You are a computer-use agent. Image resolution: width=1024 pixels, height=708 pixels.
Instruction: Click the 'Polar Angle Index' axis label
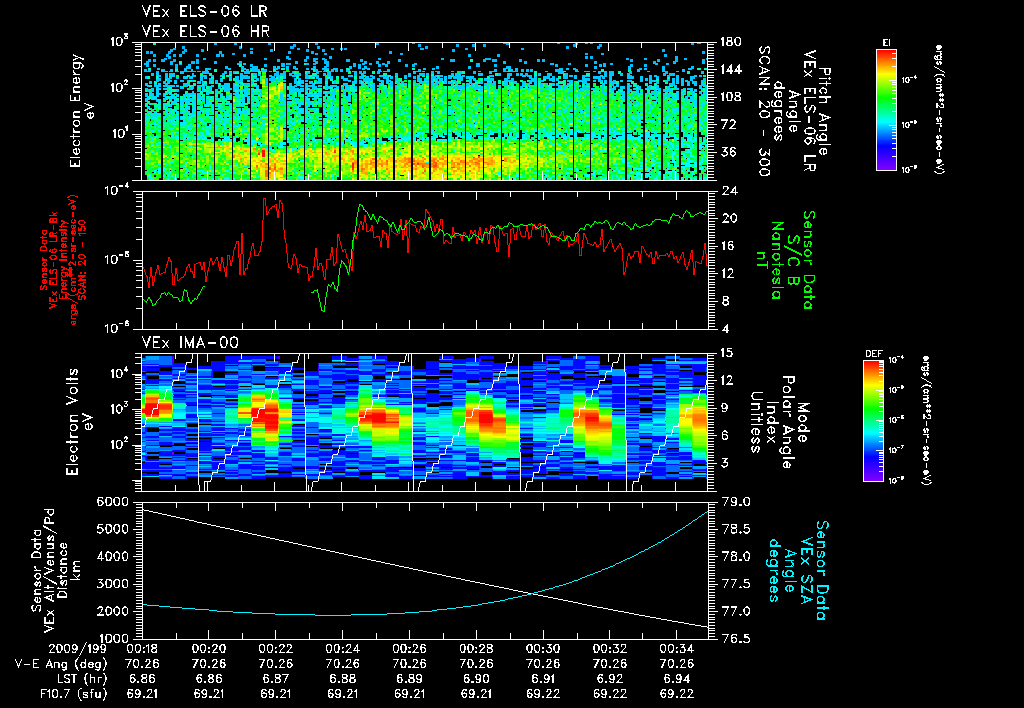[x=778, y=422]
